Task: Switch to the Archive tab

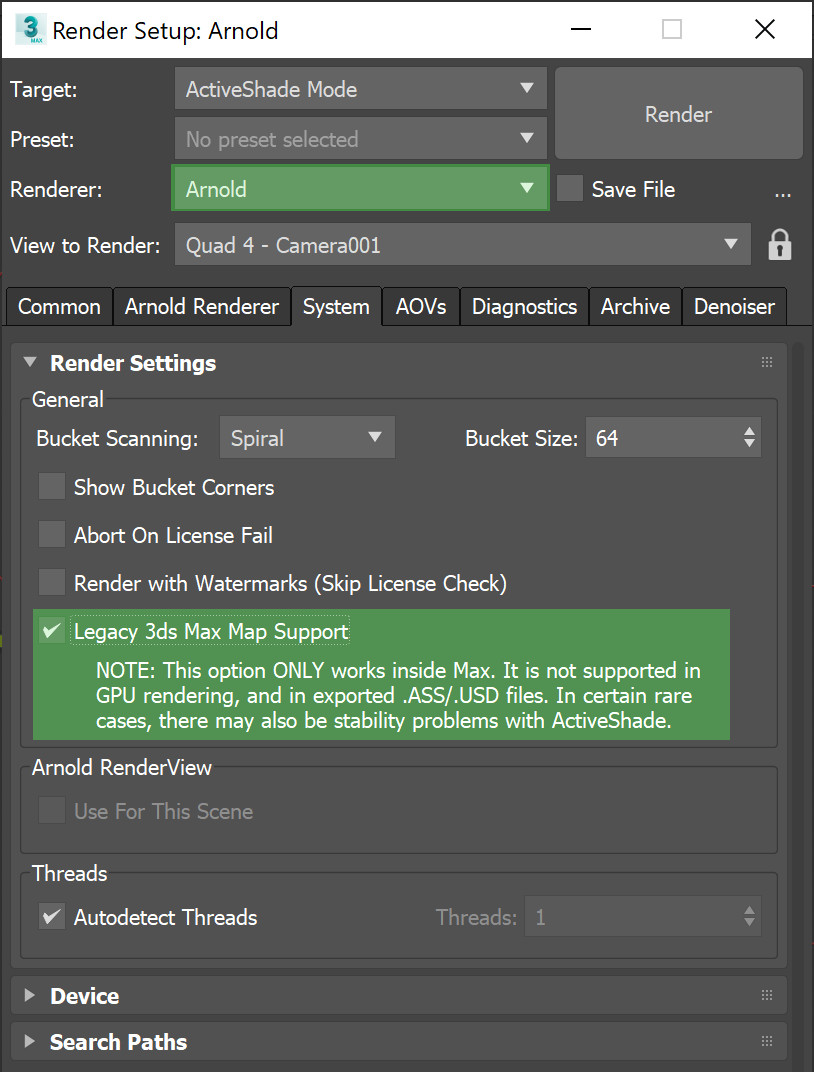Action: click(x=636, y=306)
